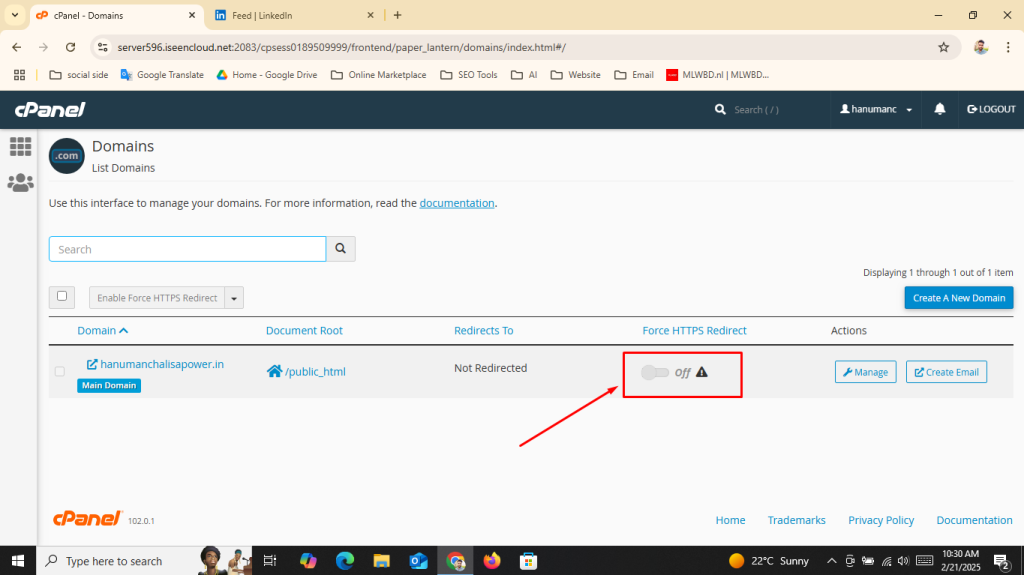The image size is (1024, 575).
Task: Check the hanumanchalisapower.in row checkbox
Action: [x=59, y=371]
